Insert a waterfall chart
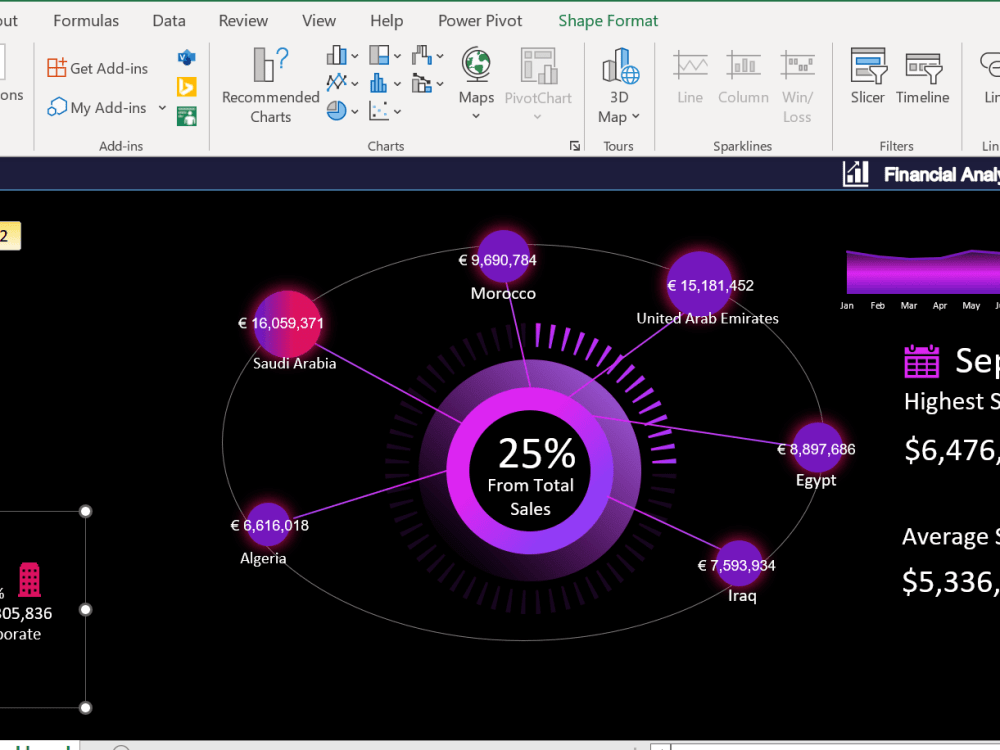Screen dimensions: 1000x750 420,54
